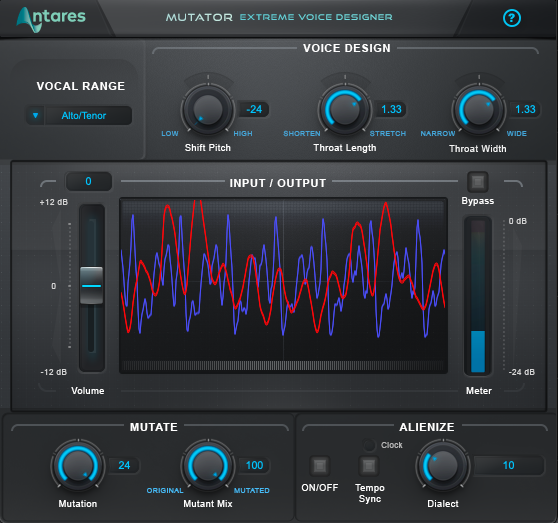The image size is (558, 523).
Task: Click the VOICE DESIGN section heading
Action: tap(347, 48)
